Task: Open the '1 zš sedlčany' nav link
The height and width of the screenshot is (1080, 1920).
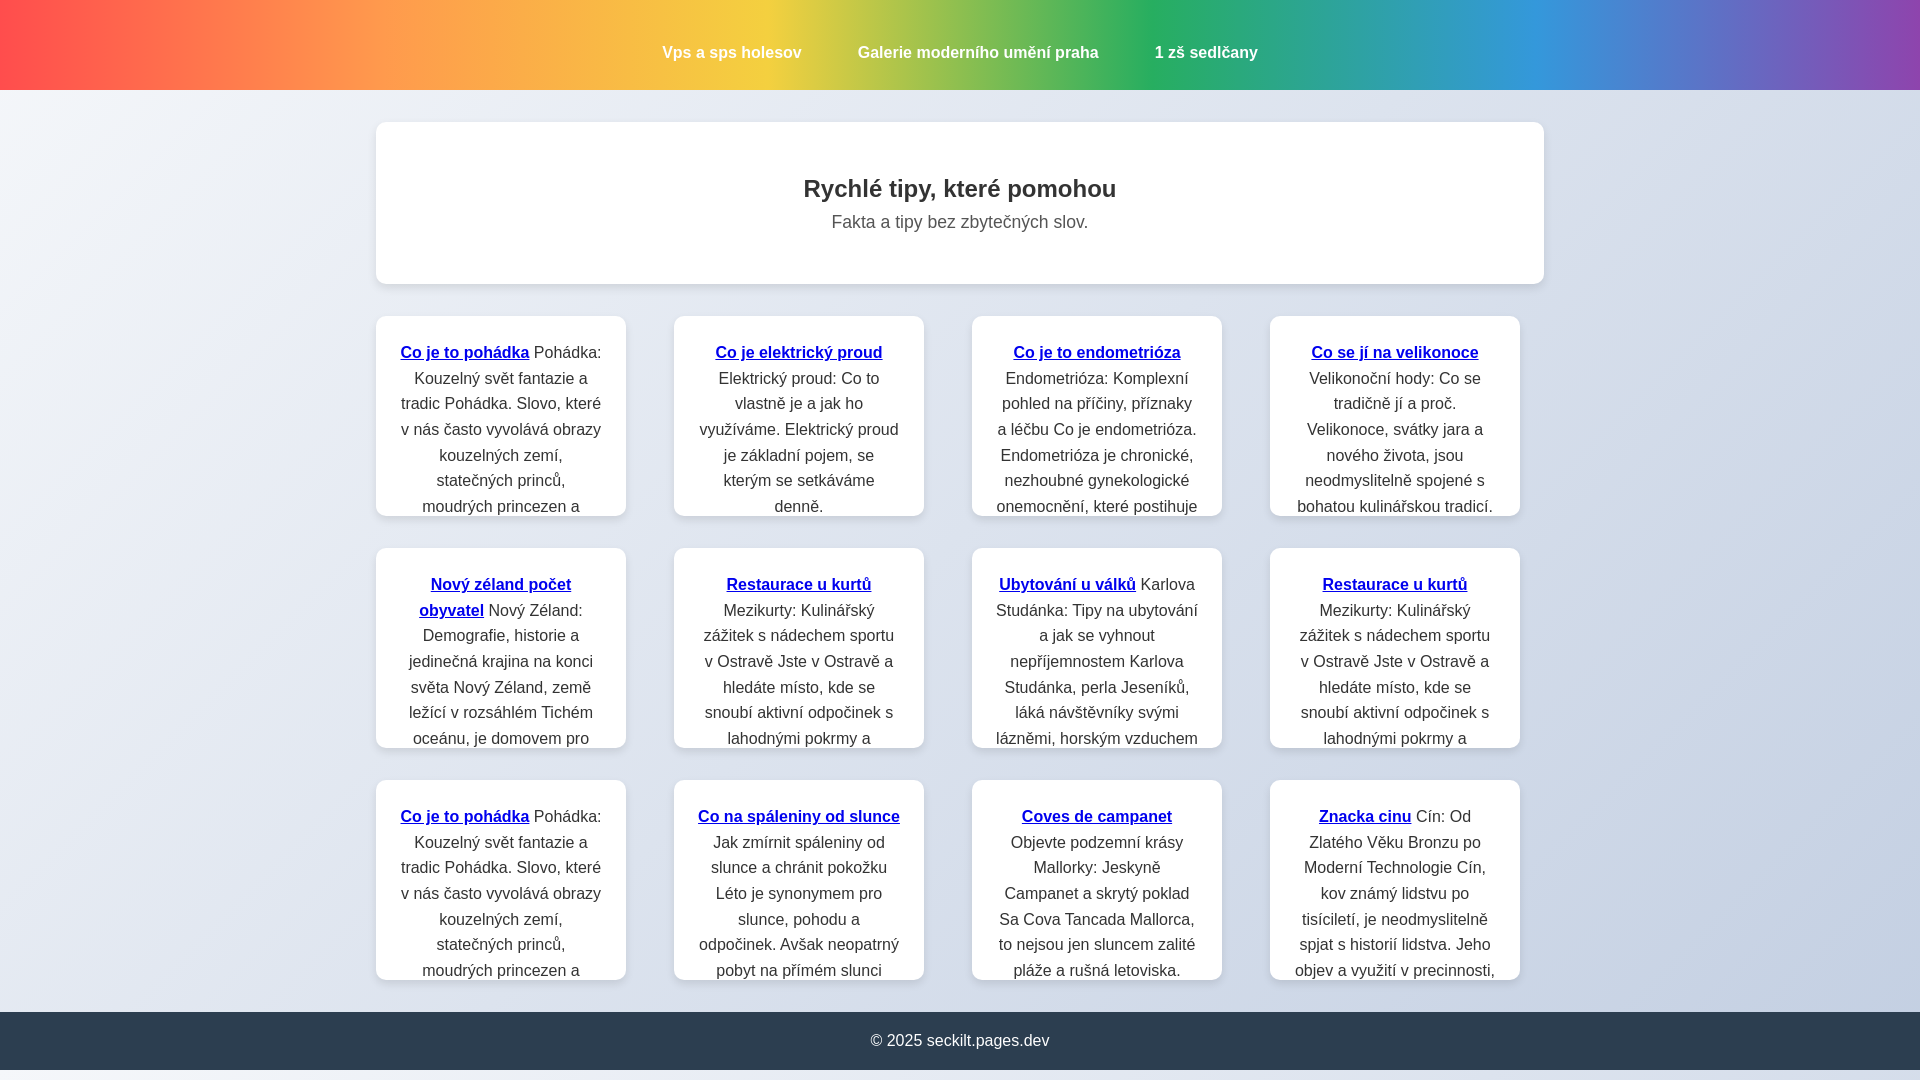Action: pyautogui.click(x=1206, y=53)
